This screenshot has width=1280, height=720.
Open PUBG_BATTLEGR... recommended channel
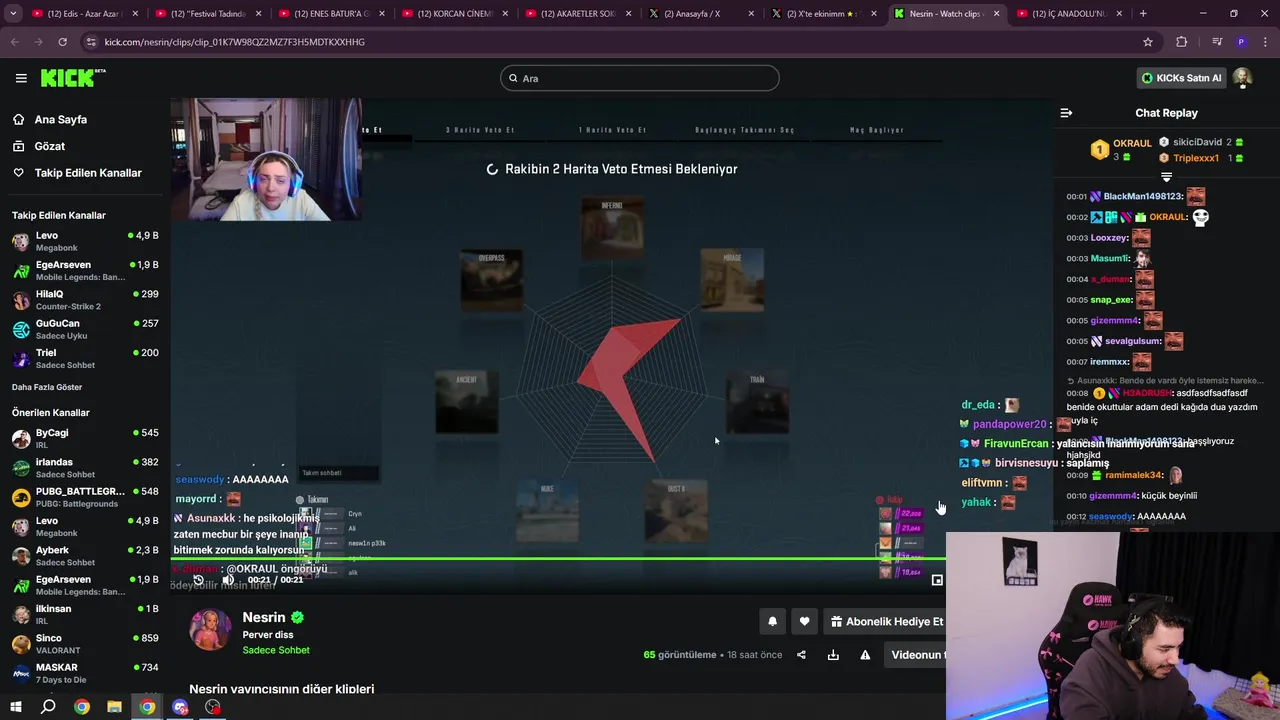pyautogui.click(x=85, y=497)
